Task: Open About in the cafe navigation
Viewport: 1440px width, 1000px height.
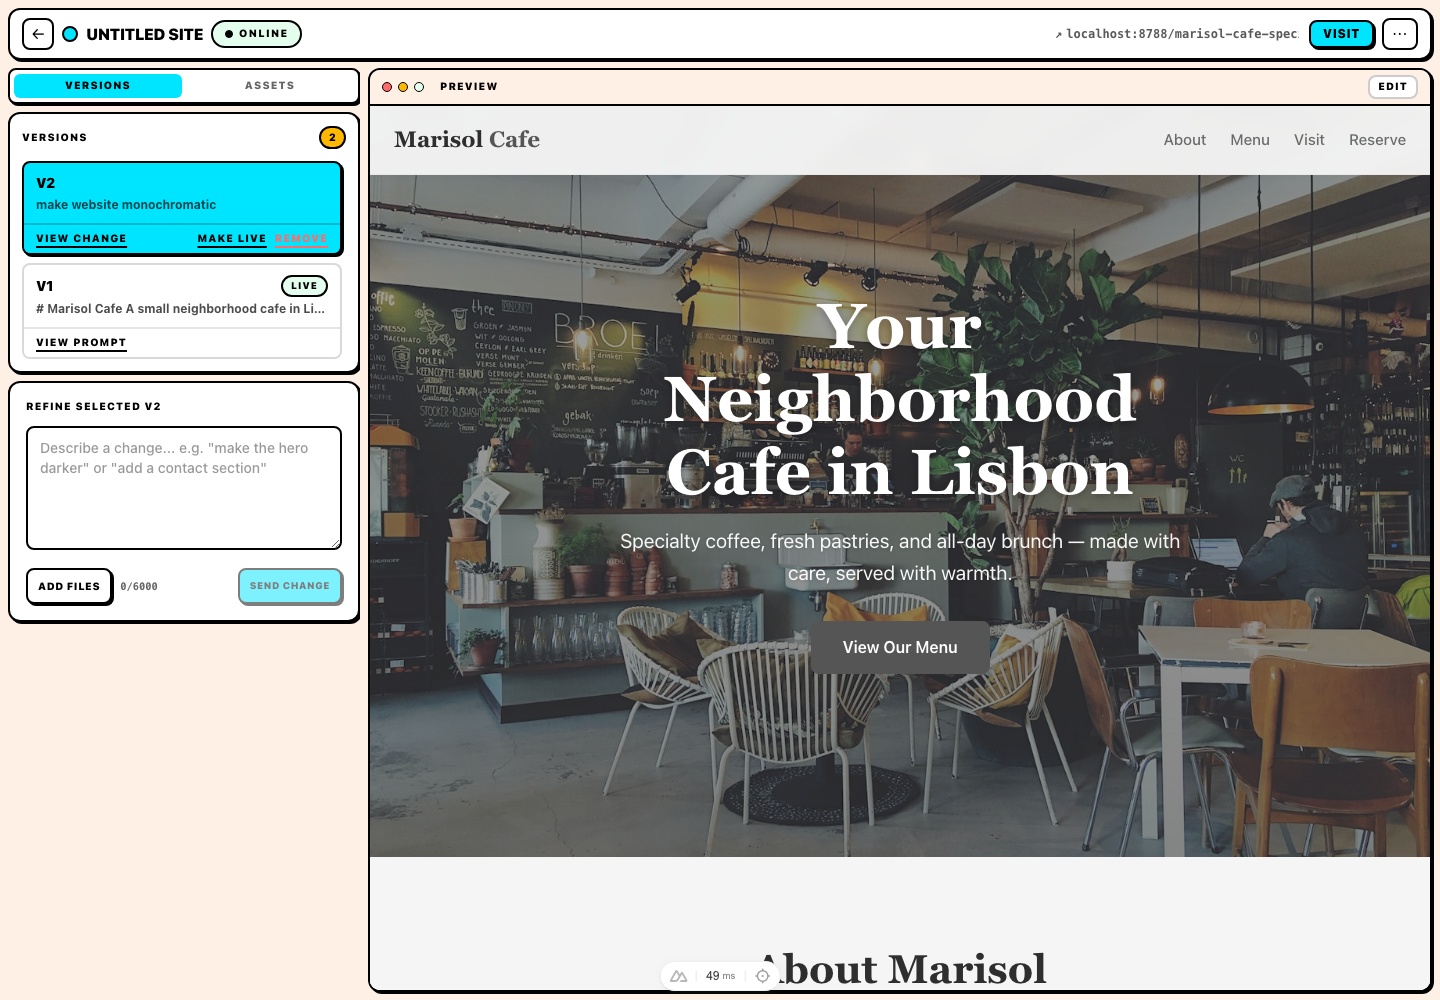Action: click(x=1185, y=140)
